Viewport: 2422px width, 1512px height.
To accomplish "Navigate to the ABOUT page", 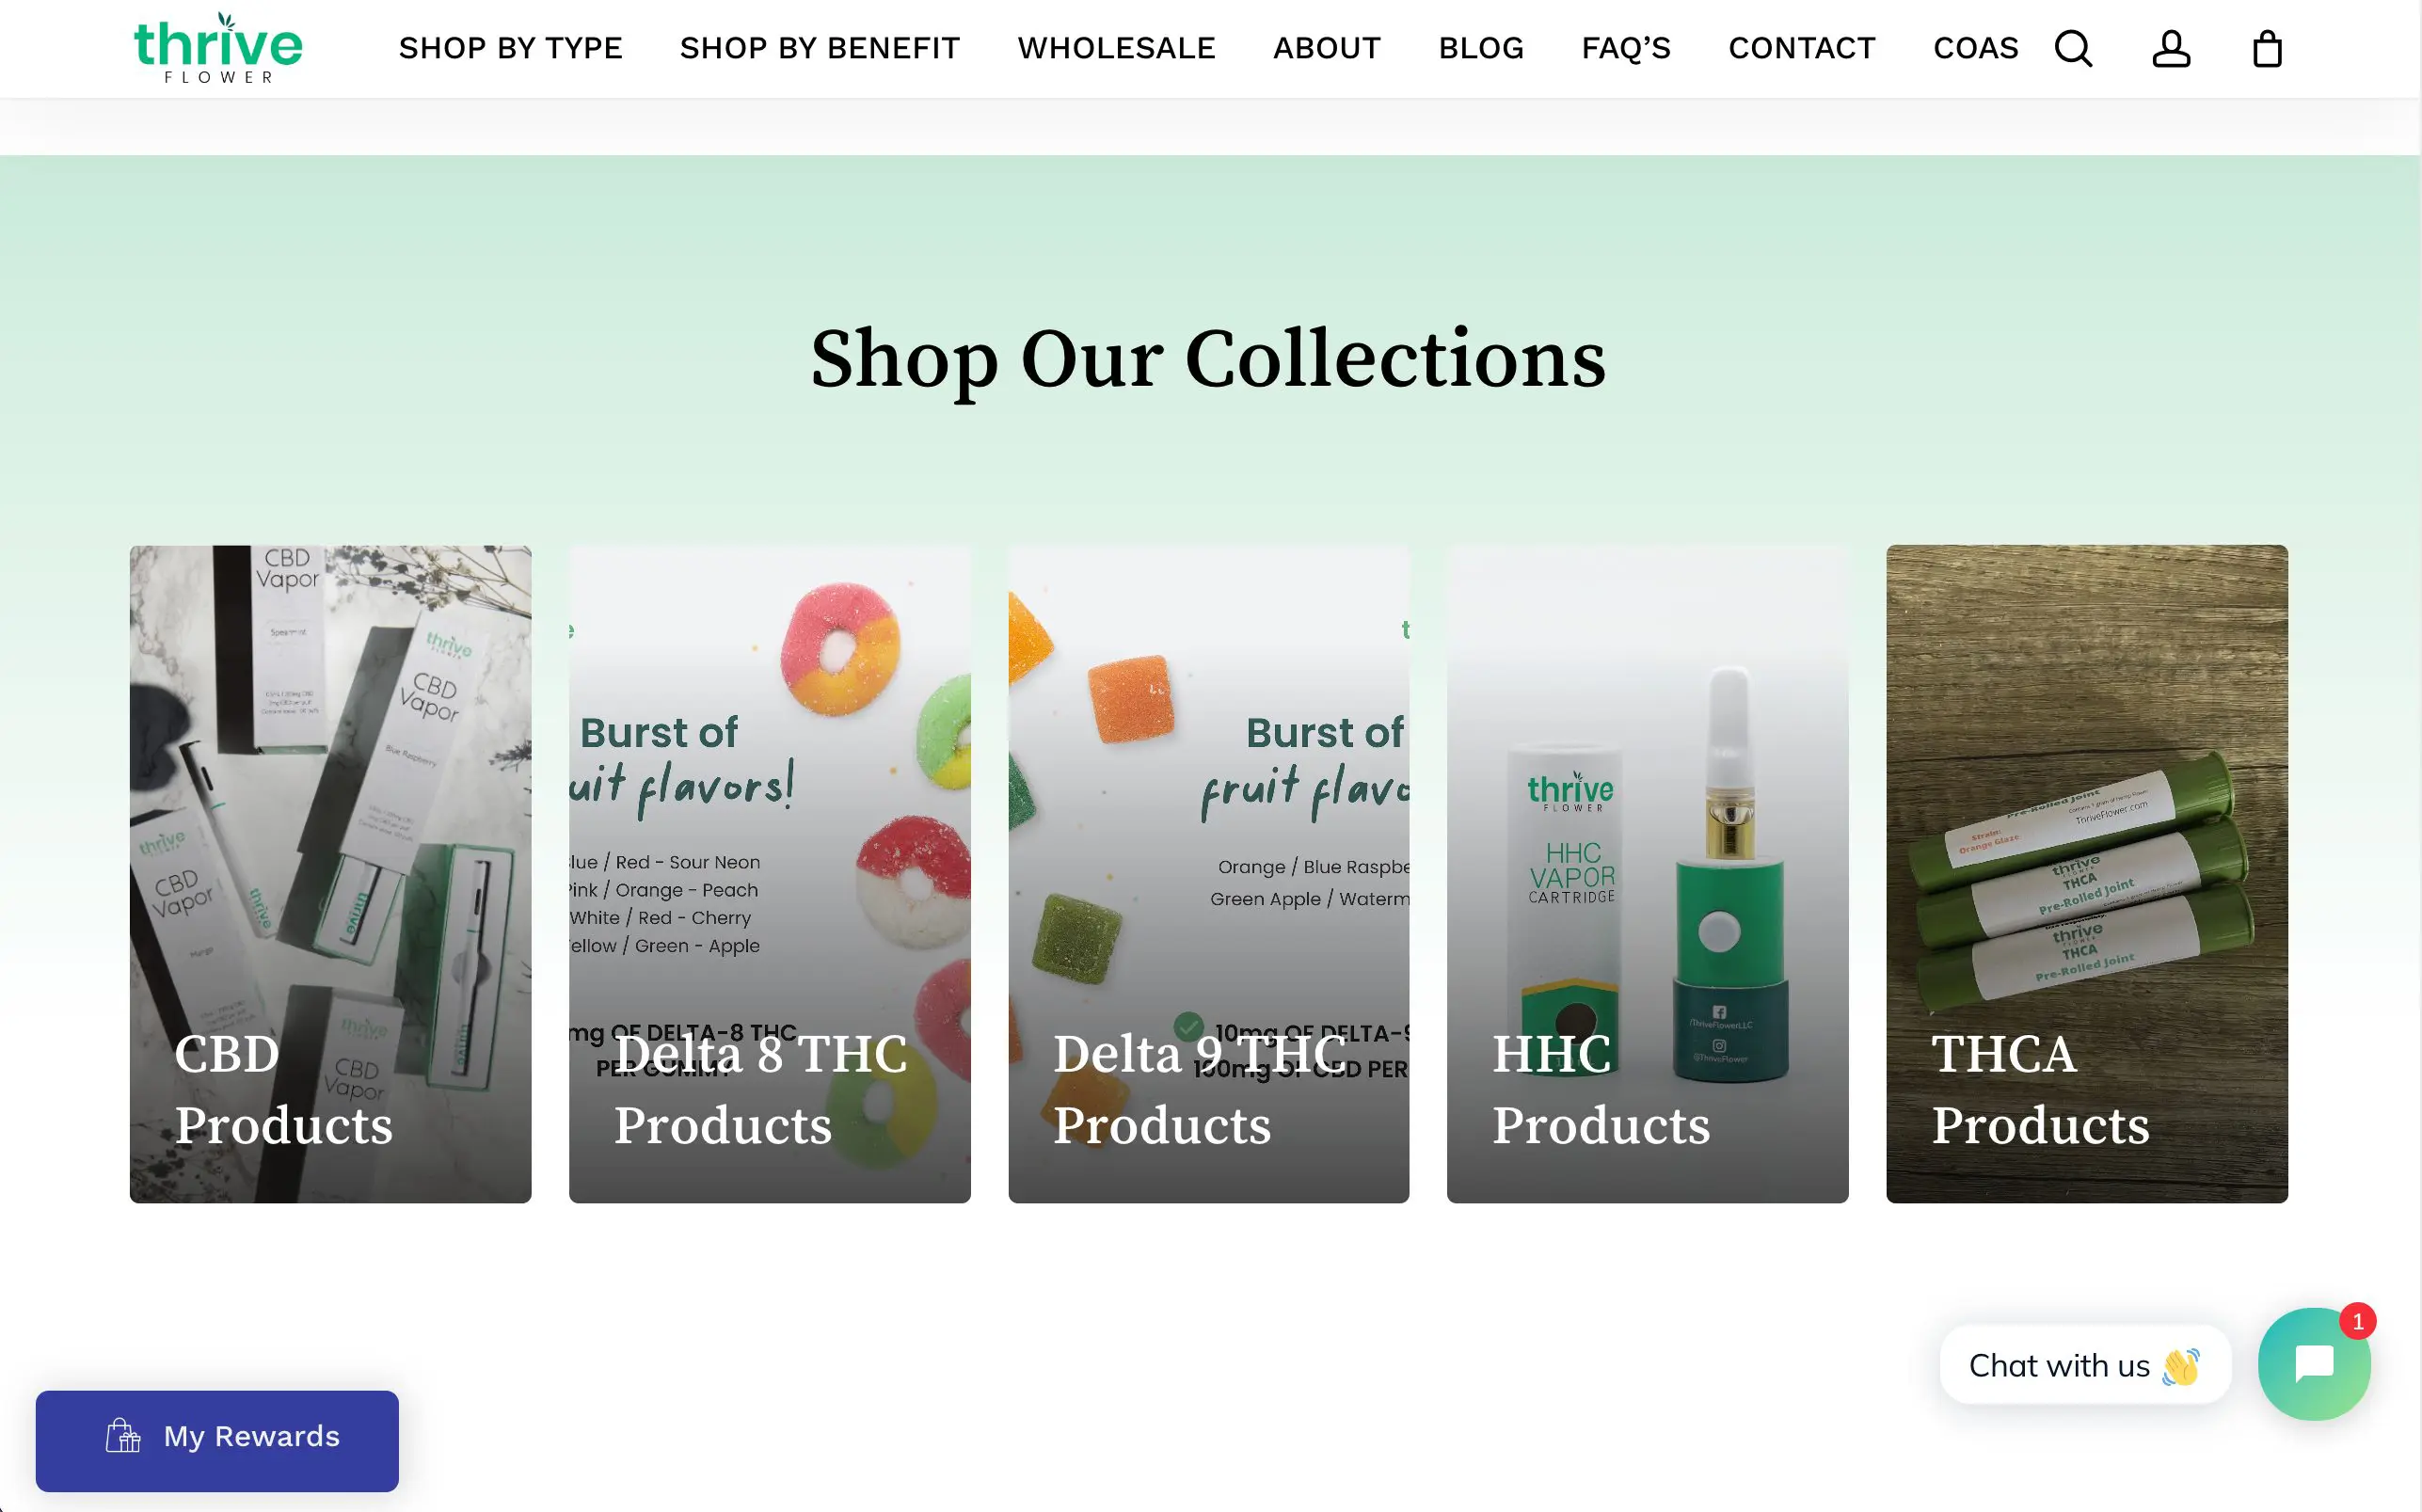I will pyautogui.click(x=1326, y=48).
